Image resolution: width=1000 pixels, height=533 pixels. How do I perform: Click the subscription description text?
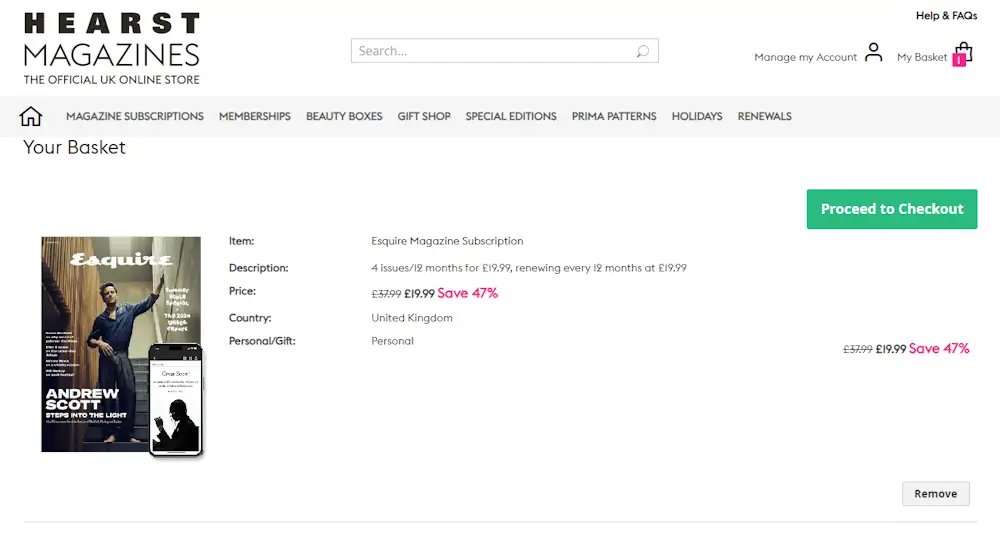(x=529, y=268)
